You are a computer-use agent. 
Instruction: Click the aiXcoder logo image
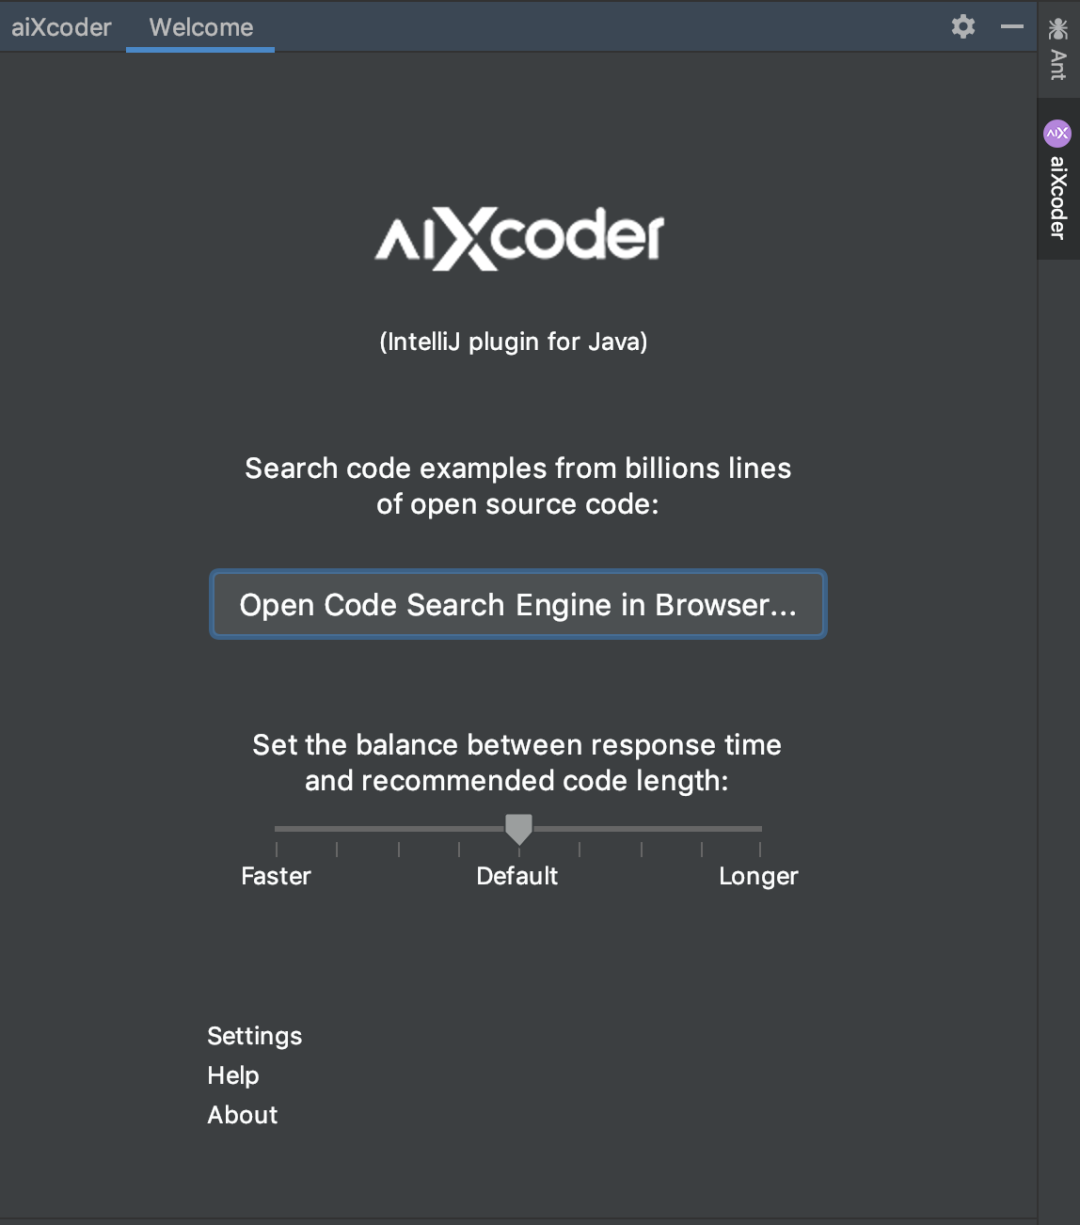(x=518, y=237)
